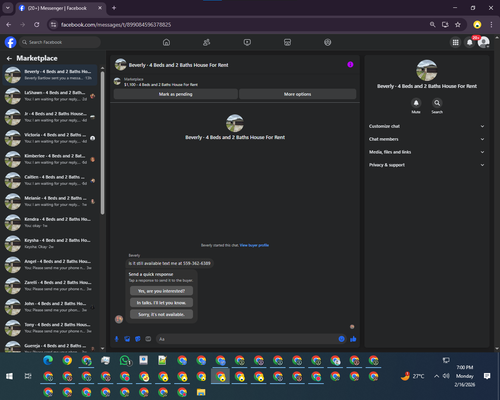Send quick reply "In talks. I'll let you know."
Image resolution: width=500 pixels, height=400 pixels.
pyautogui.click(x=161, y=303)
